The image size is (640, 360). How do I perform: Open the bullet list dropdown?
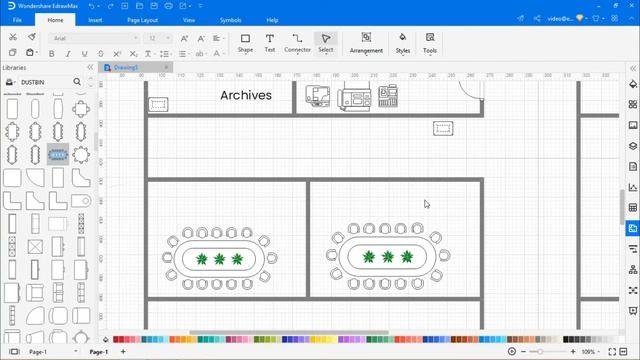[x=184, y=54]
